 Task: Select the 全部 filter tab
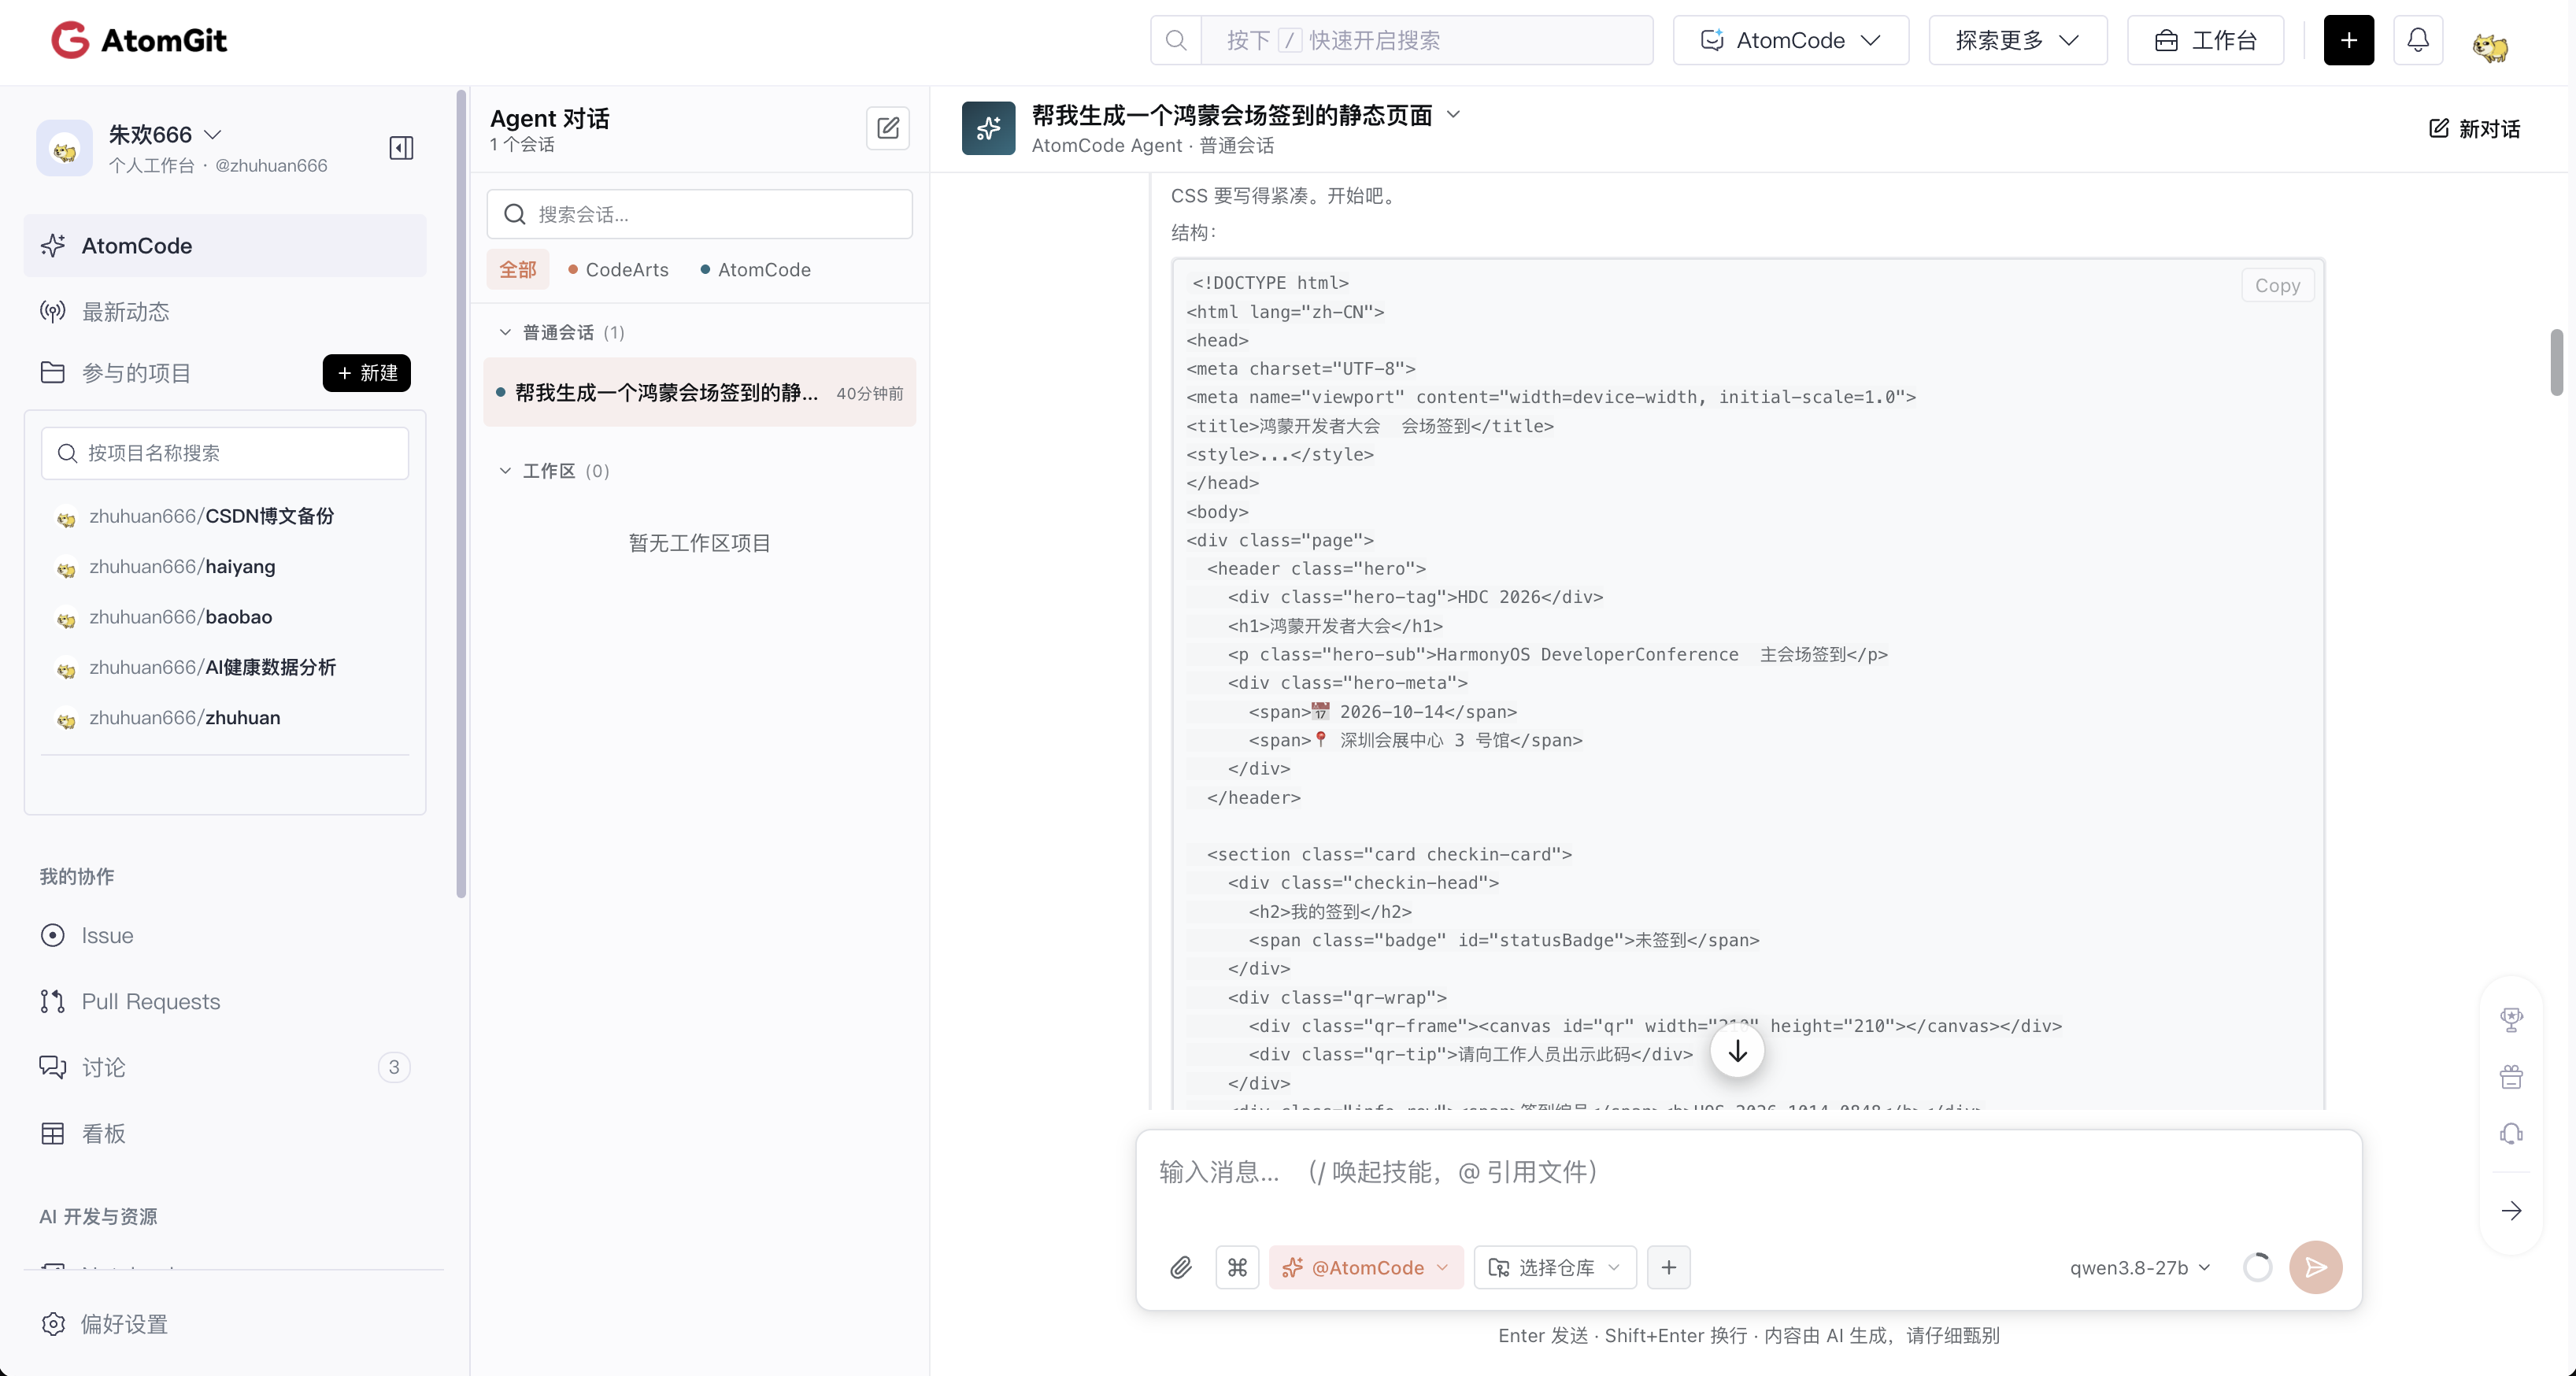[518, 269]
